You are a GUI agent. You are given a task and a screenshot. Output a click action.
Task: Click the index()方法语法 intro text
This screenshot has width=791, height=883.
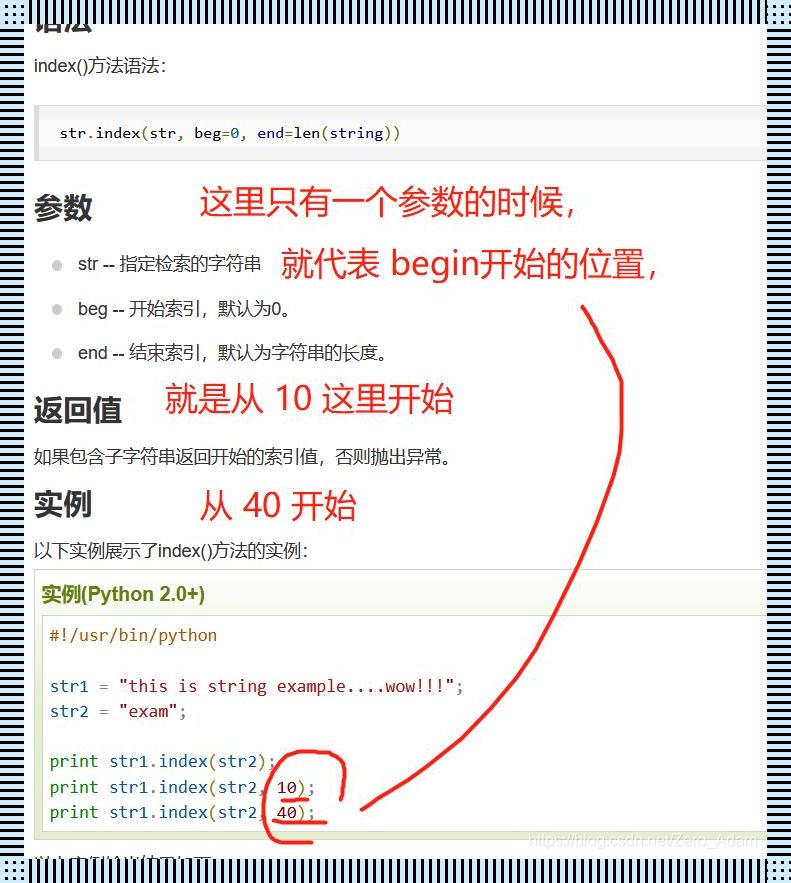[x=100, y=66]
